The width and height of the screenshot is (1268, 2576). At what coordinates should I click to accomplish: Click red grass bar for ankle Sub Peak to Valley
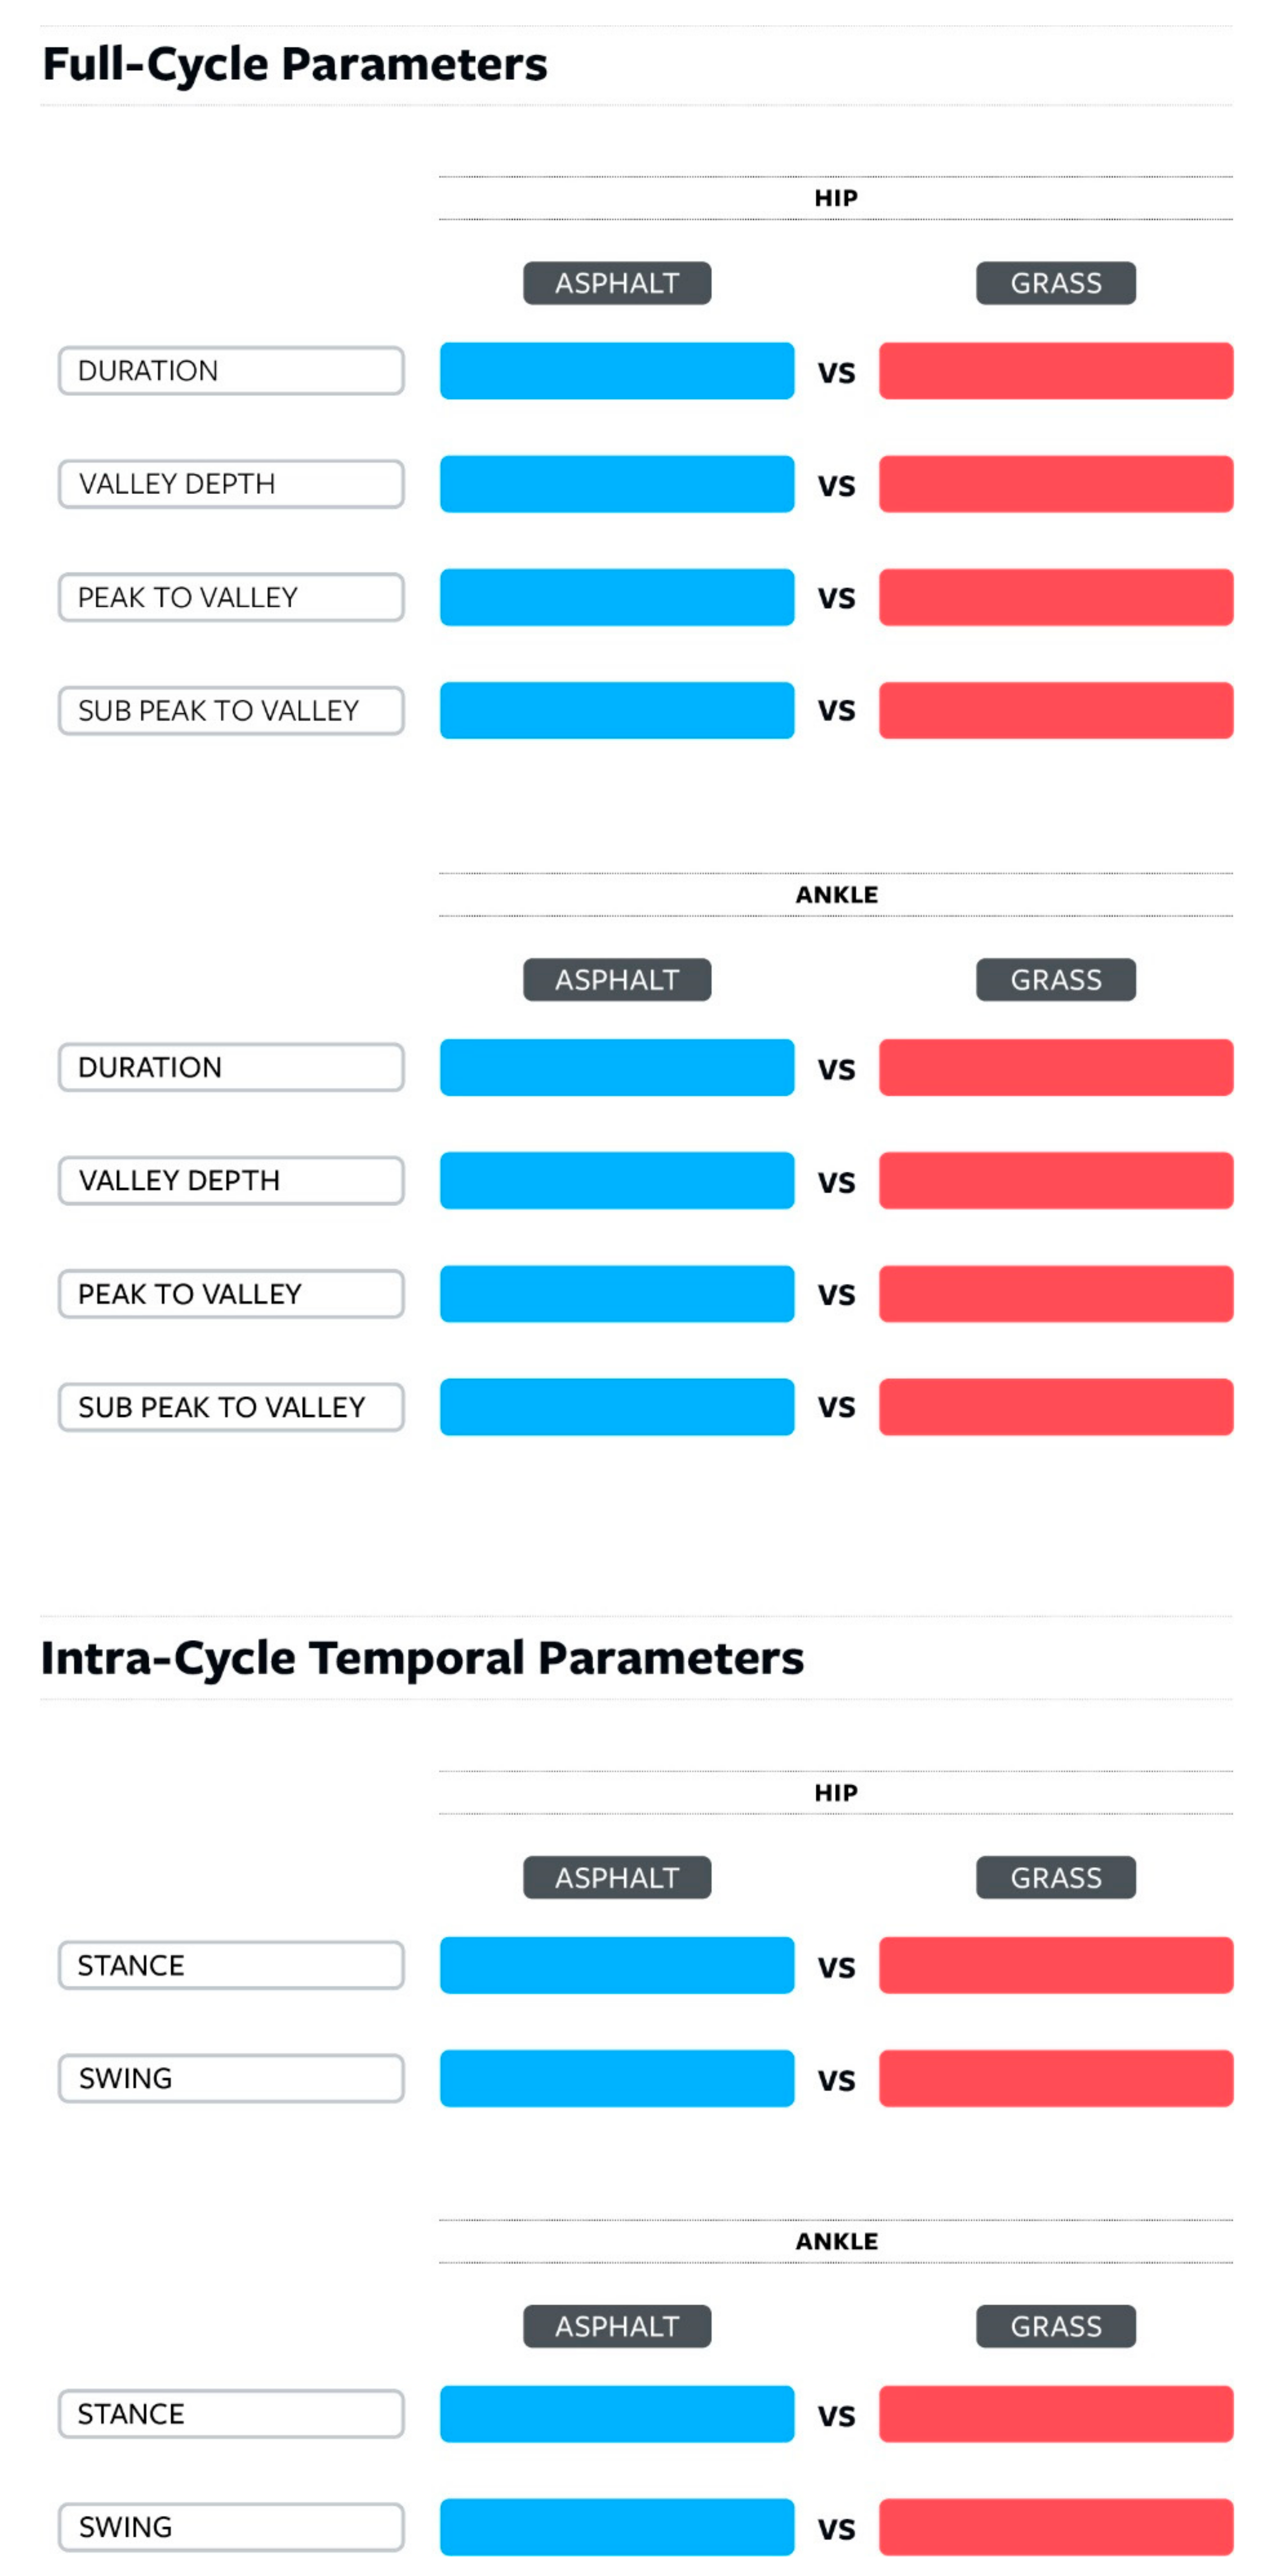pos(1055,1407)
